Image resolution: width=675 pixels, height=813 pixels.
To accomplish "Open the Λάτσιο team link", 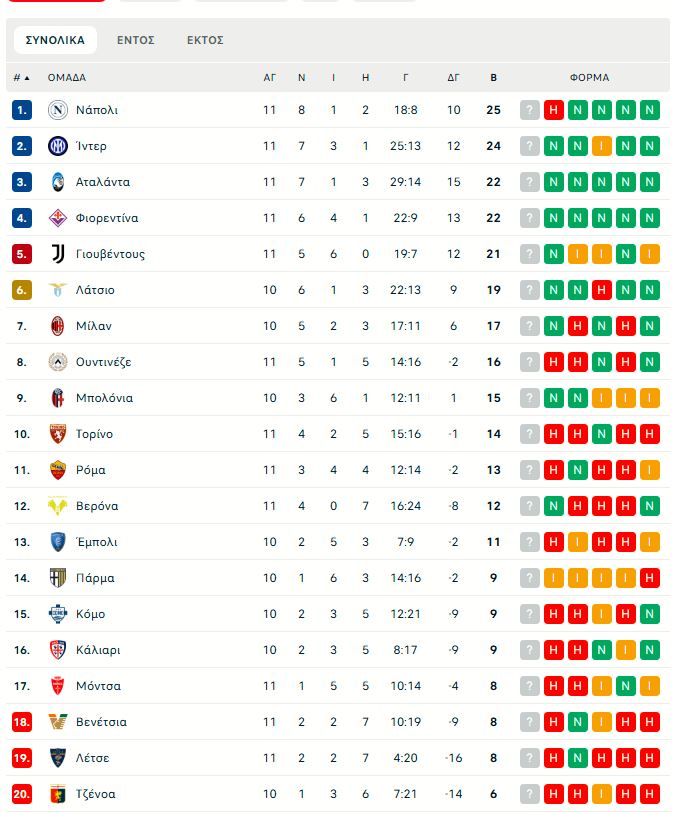I will coord(95,290).
